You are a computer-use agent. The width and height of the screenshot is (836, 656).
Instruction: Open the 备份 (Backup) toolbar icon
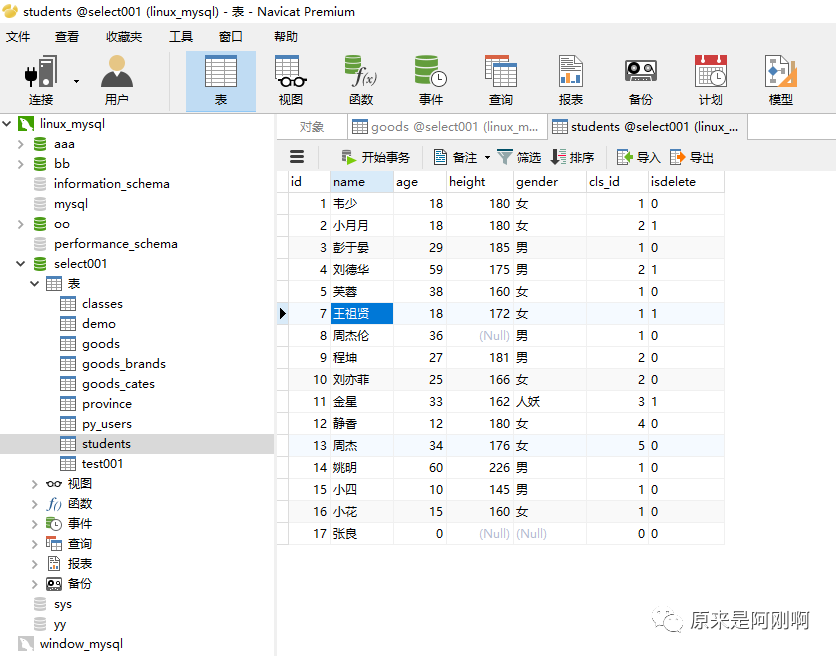point(640,81)
